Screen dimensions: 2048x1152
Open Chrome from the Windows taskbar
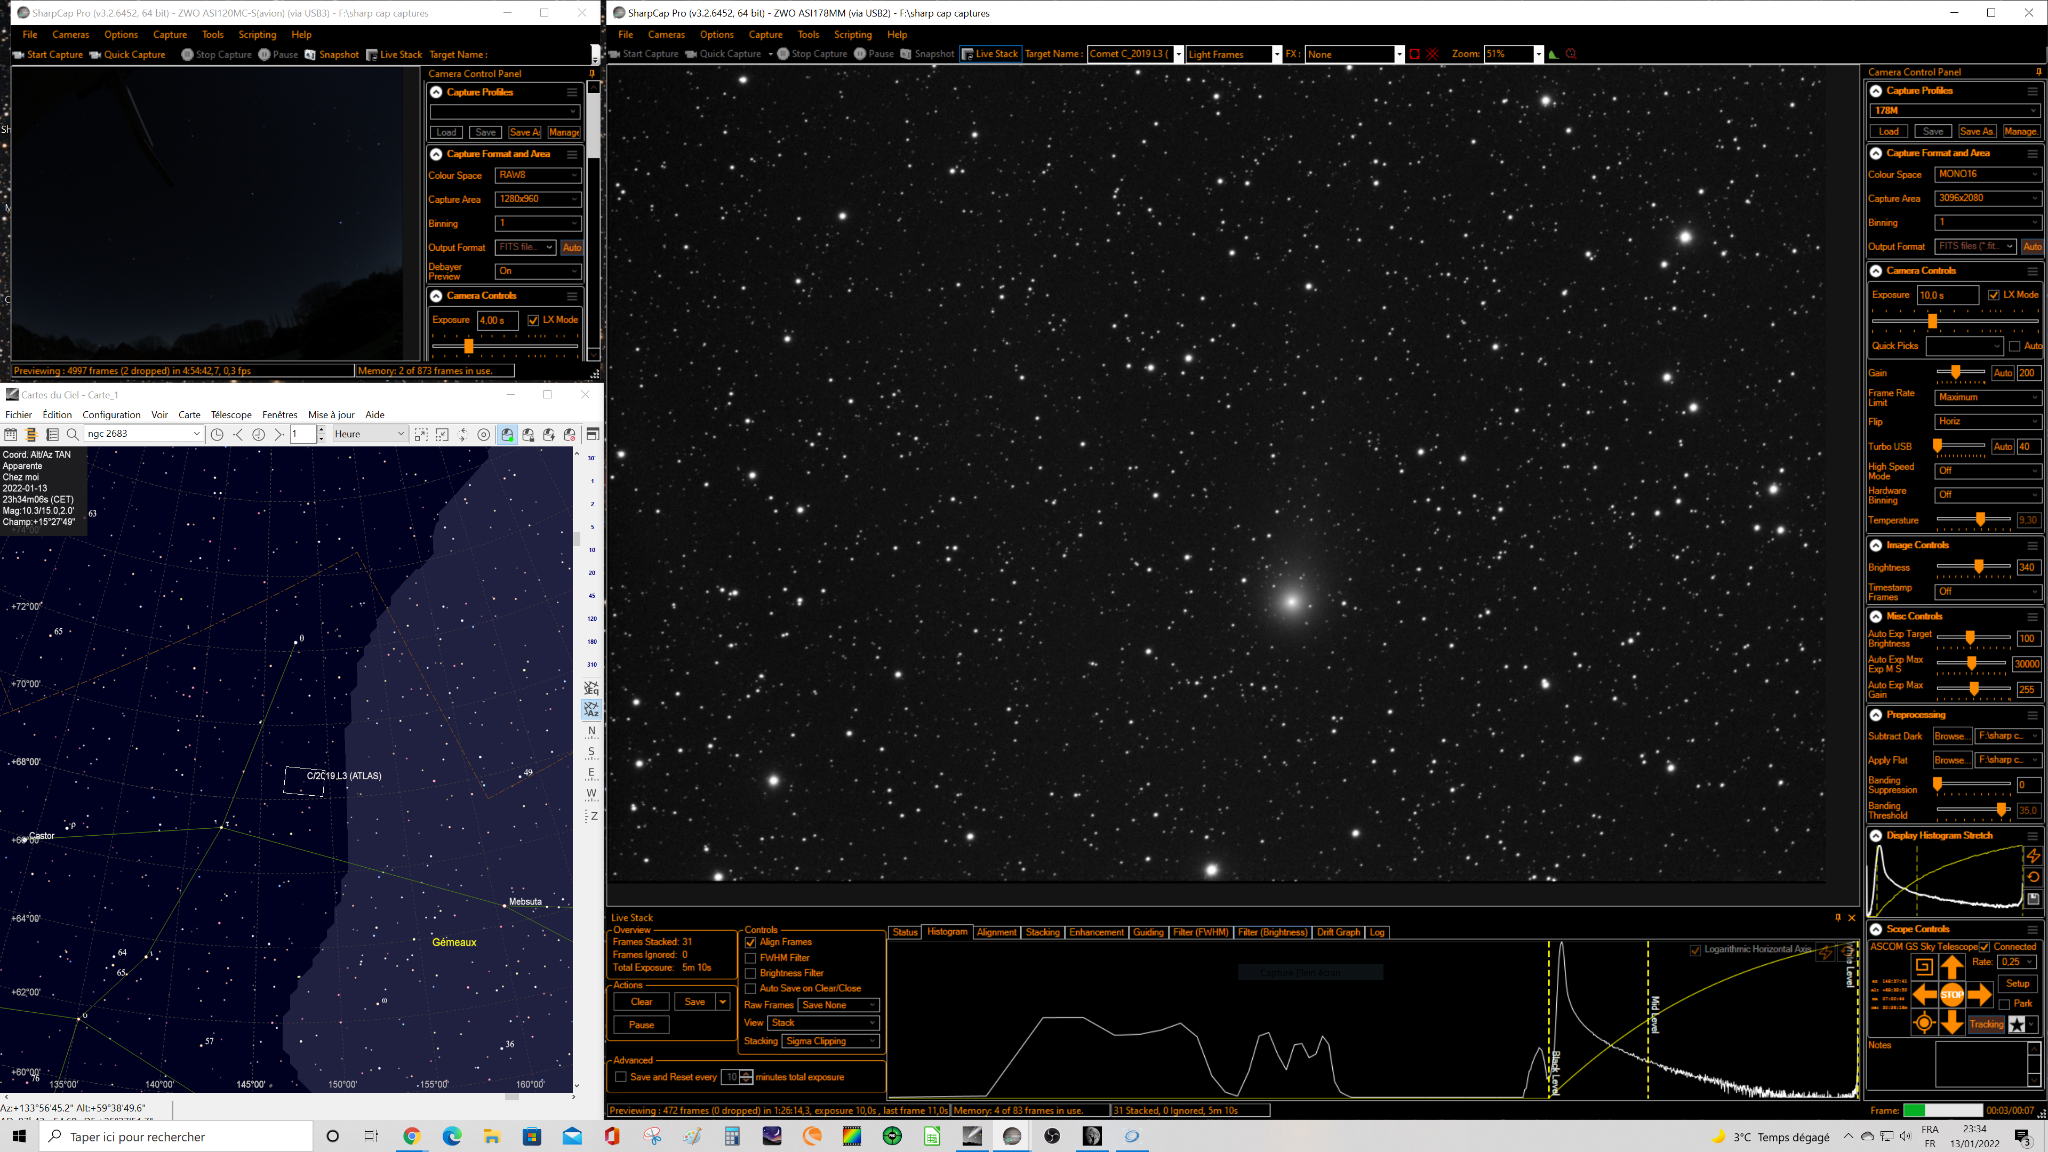[x=412, y=1136]
